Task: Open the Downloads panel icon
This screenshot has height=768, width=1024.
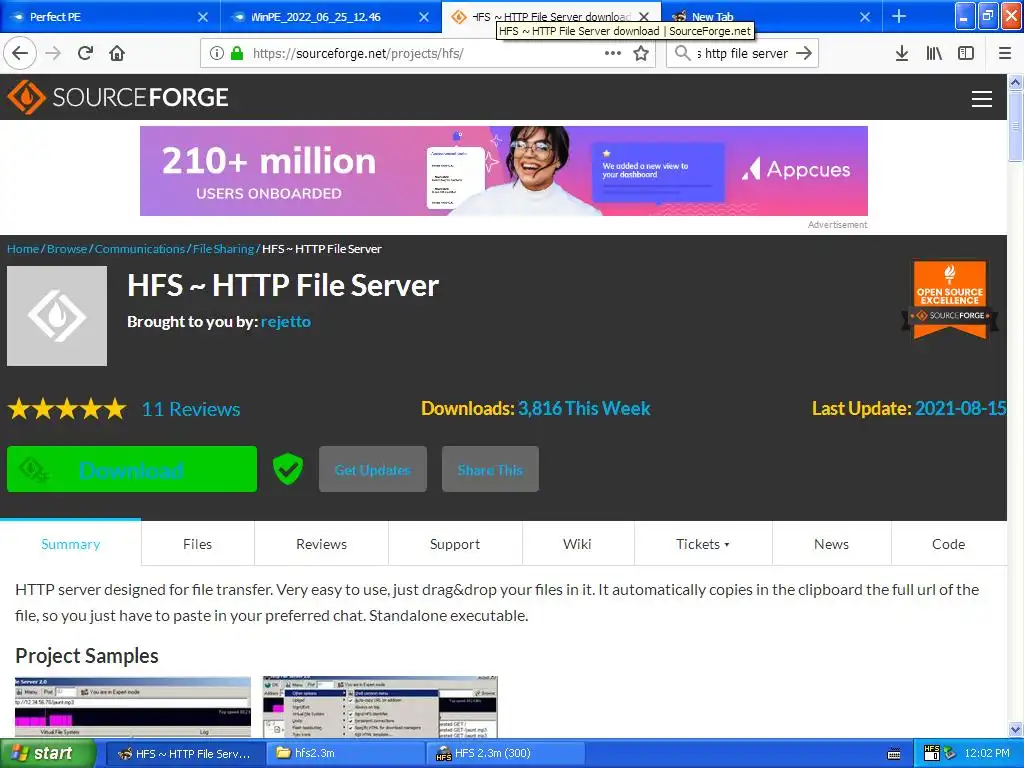Action: (901, 53)
